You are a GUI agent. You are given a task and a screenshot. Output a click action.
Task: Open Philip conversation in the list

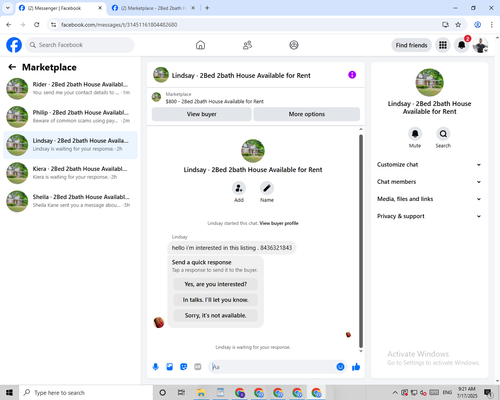70,117
